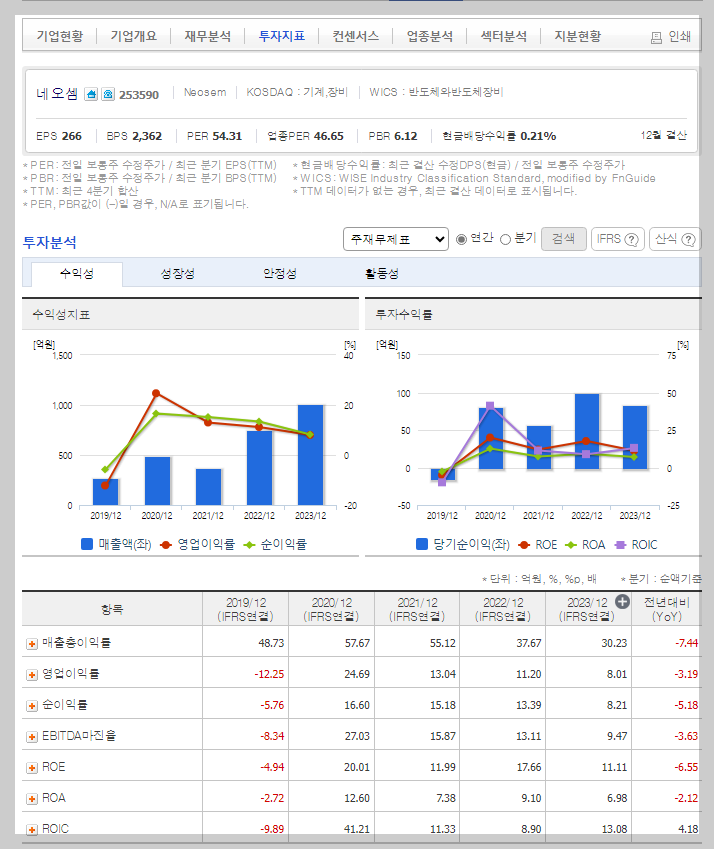Click the 업종PER value 46.65
This screenshot has width=714, height=849.
pyautogui.click(x=329, y=136)
